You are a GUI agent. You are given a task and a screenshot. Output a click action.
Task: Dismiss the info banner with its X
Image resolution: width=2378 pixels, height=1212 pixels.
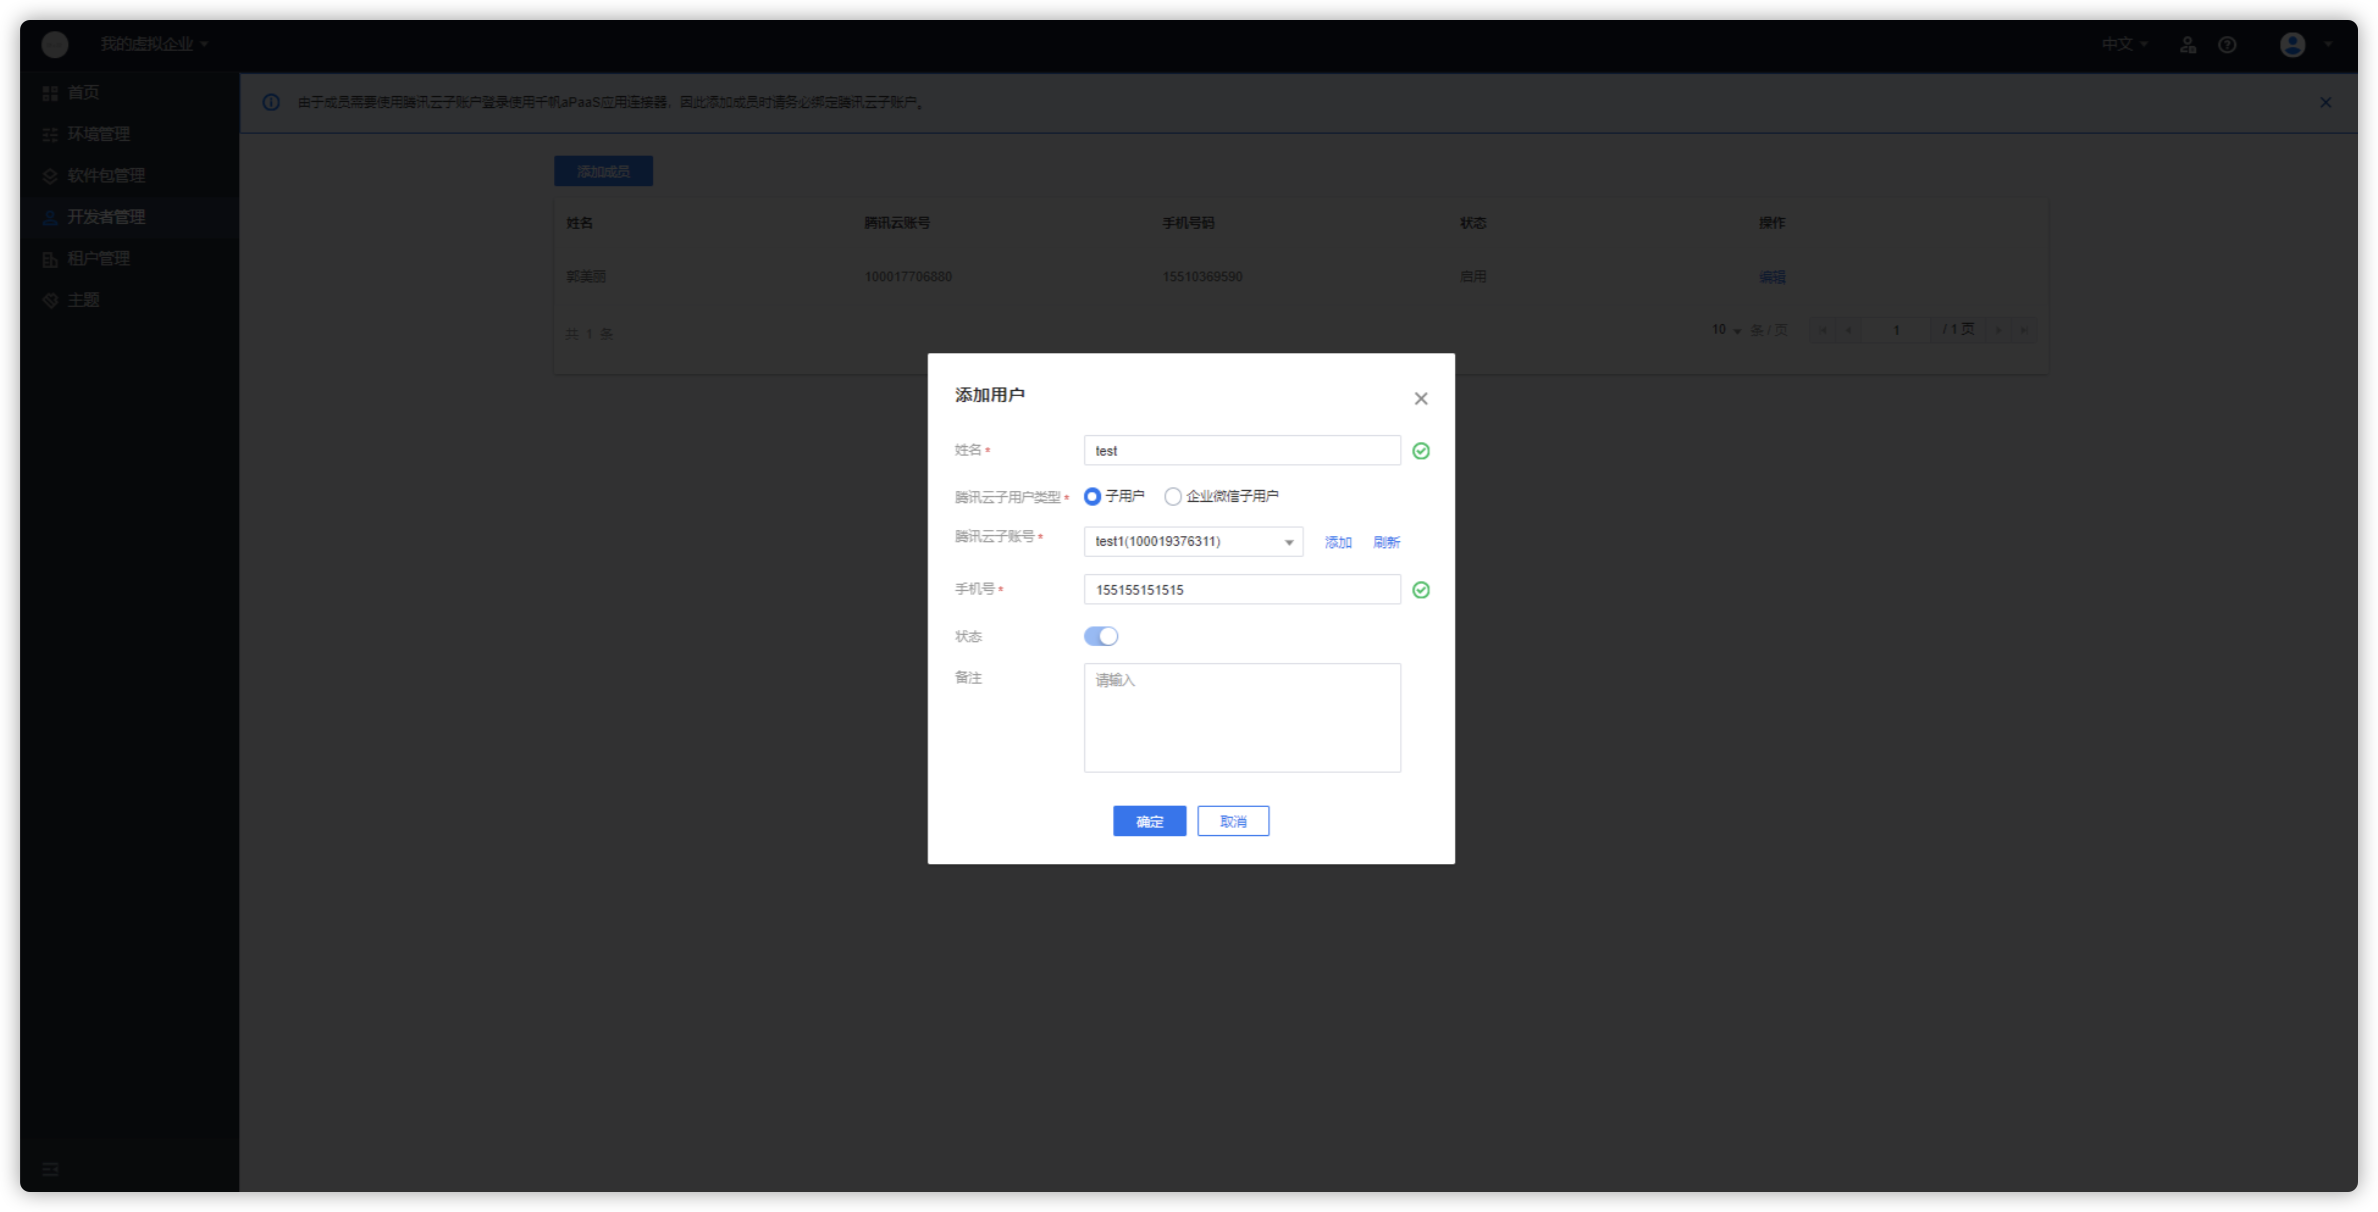[2325, 102]
